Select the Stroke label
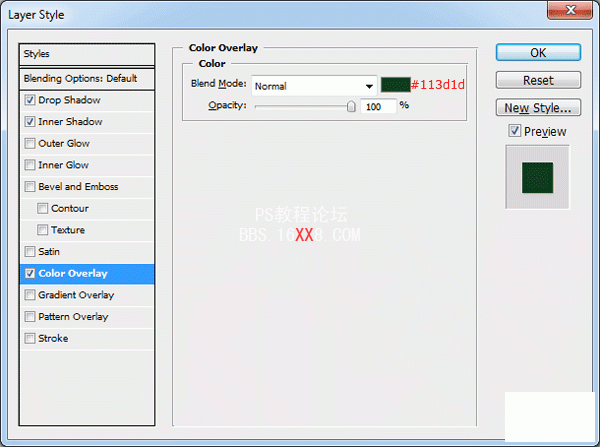The width and height of the screenshot is (600, 447). pos(53,339)
